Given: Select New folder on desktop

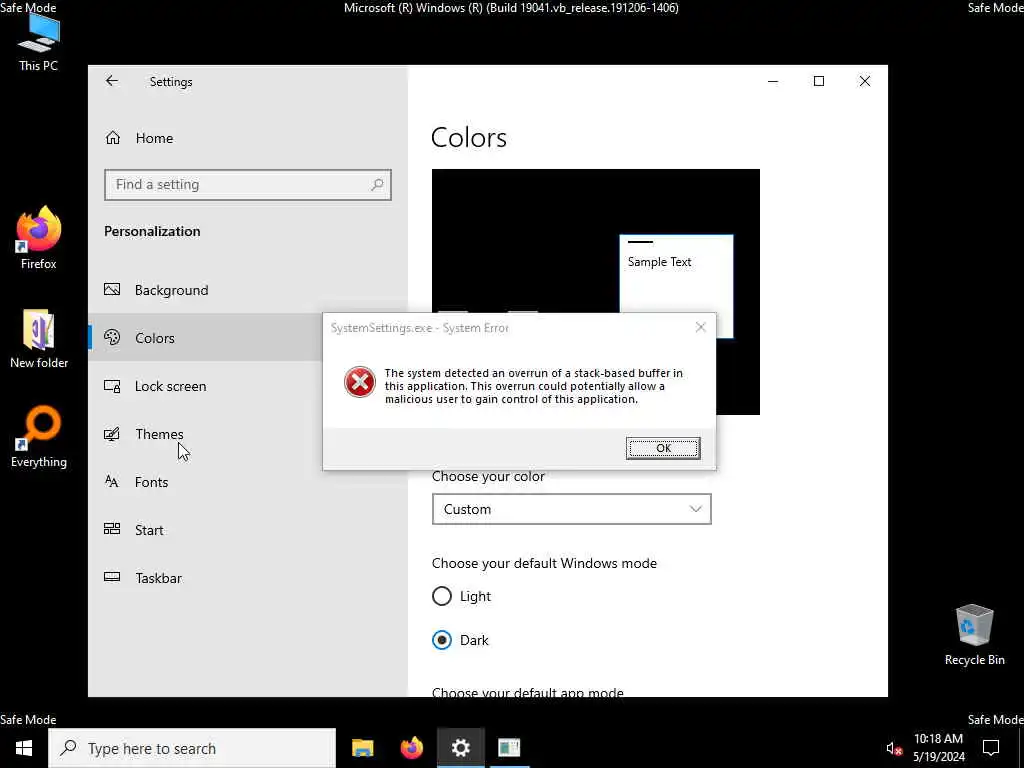Looking at the screenshot, I should pyautogui.click(x=39, y=339).
